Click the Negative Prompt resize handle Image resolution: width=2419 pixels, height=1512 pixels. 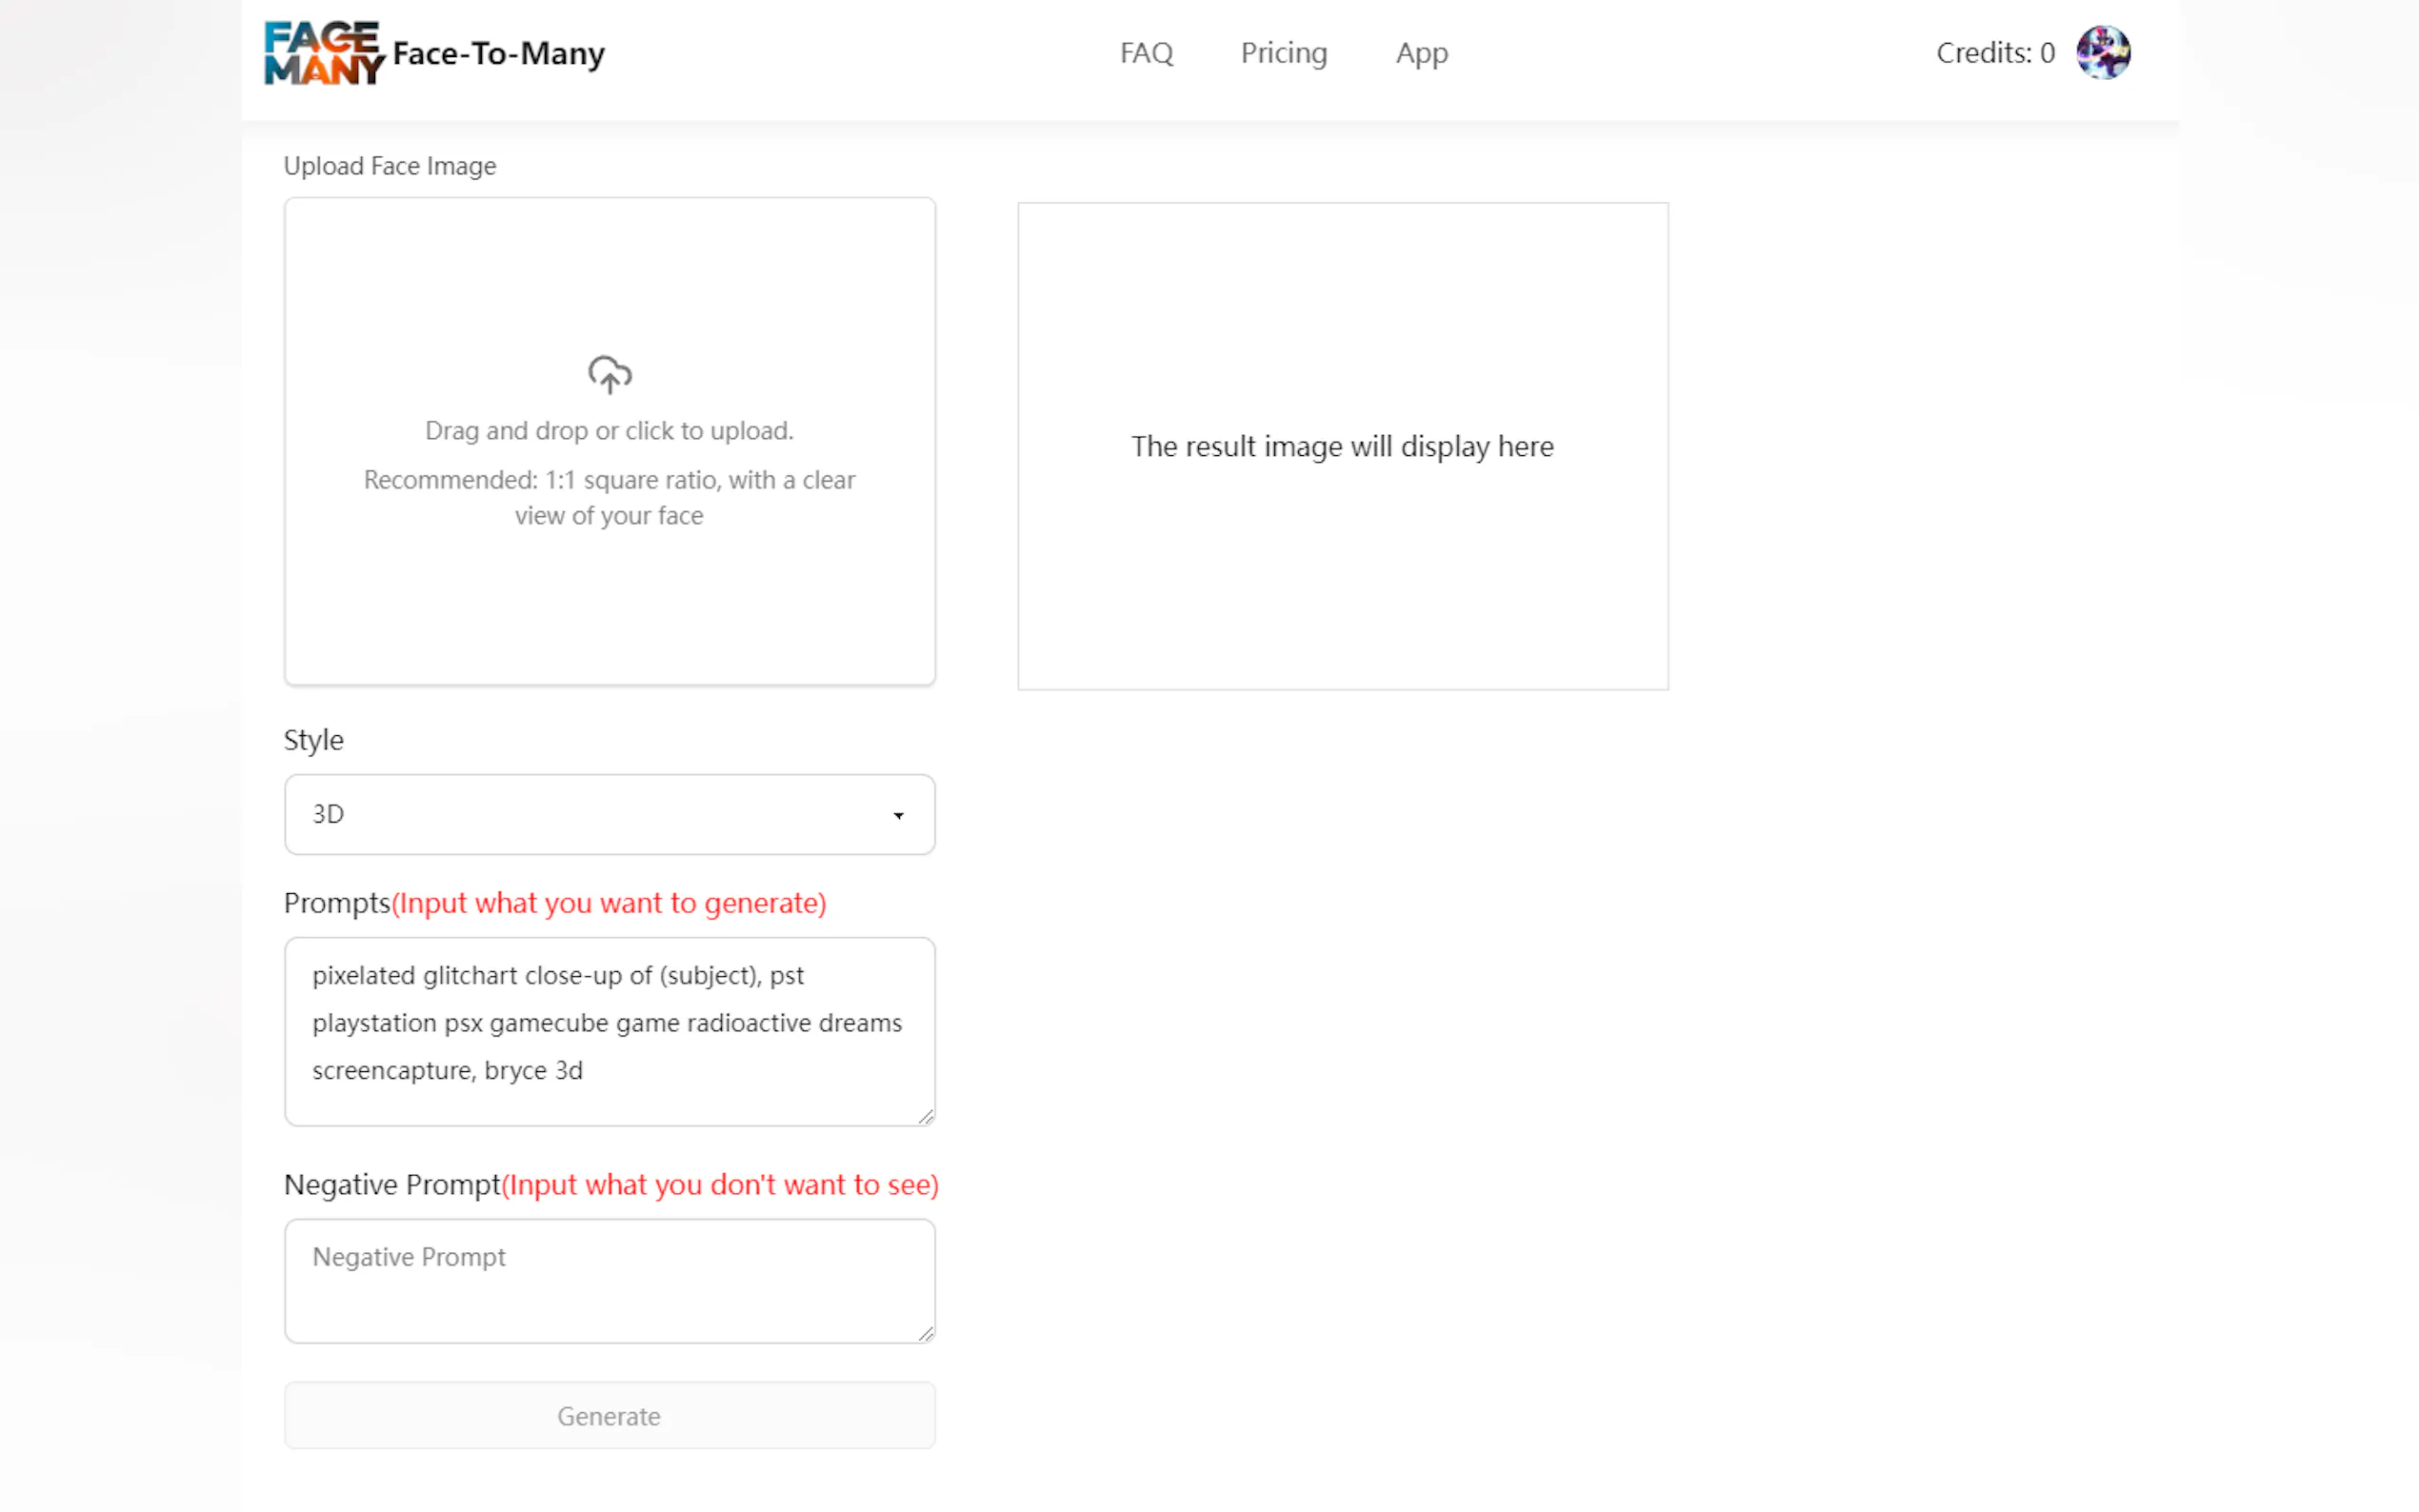pyautogui.click(x=926, y=1333)
